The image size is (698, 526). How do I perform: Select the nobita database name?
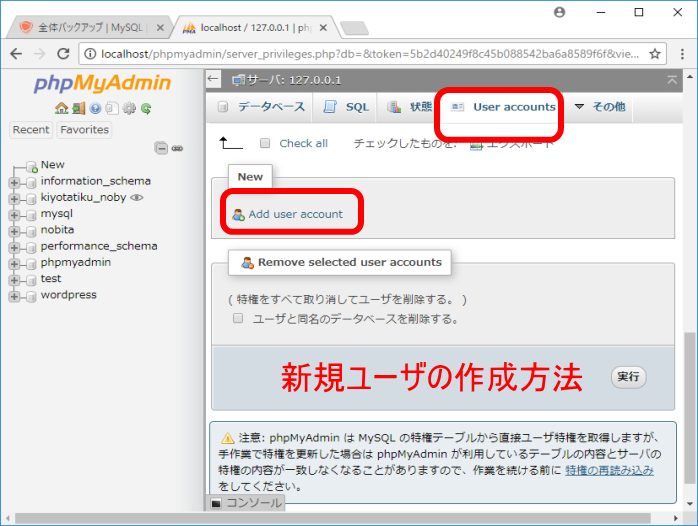[57, 230]
